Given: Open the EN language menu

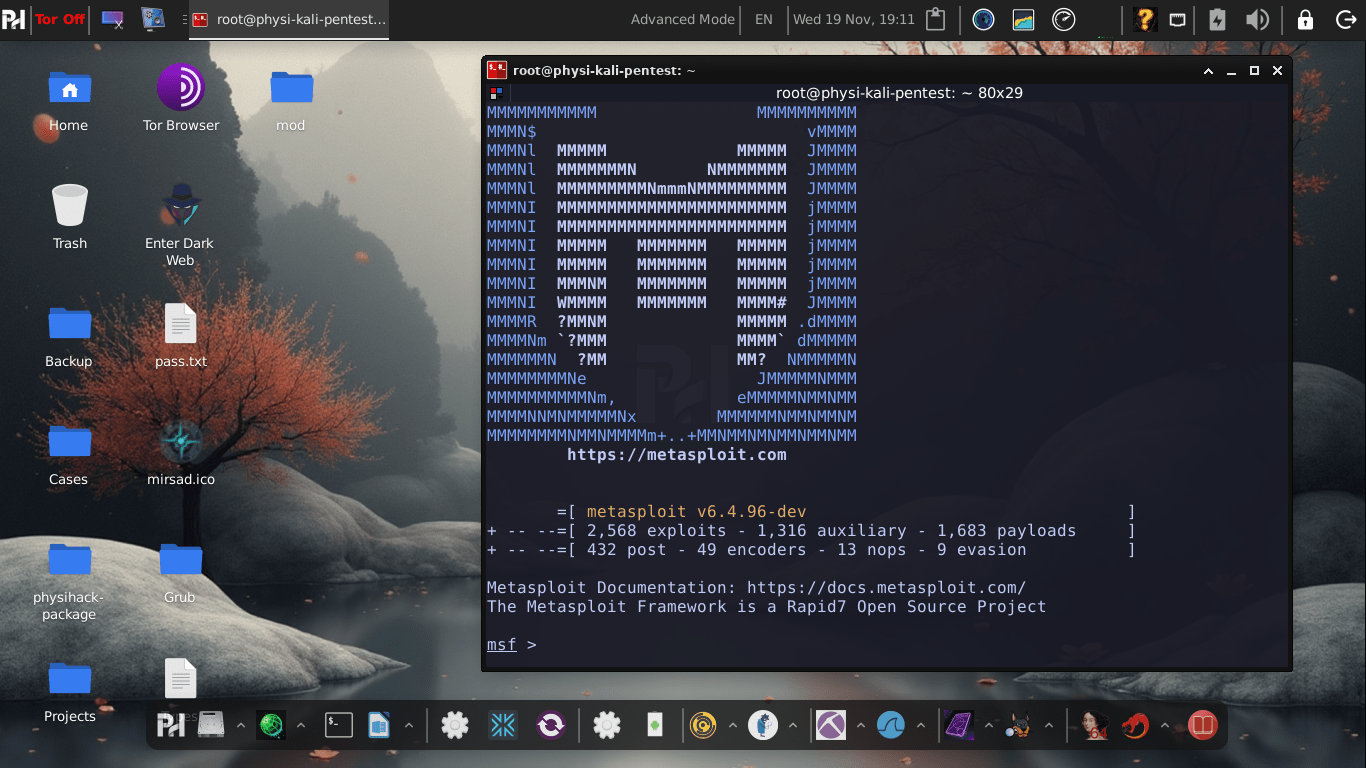Looking at the screenshot, I should (x=763, y=19).
